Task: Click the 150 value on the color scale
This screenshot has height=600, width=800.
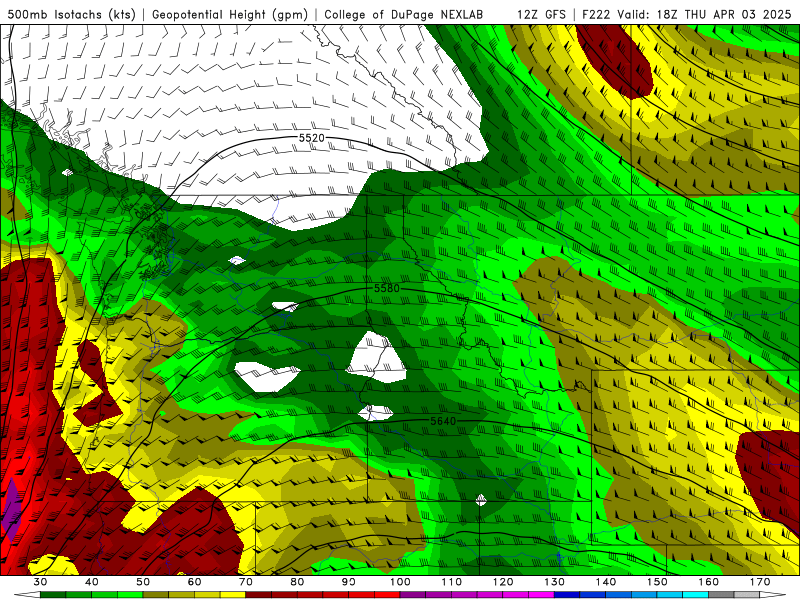Action: [x=657, y=582]
